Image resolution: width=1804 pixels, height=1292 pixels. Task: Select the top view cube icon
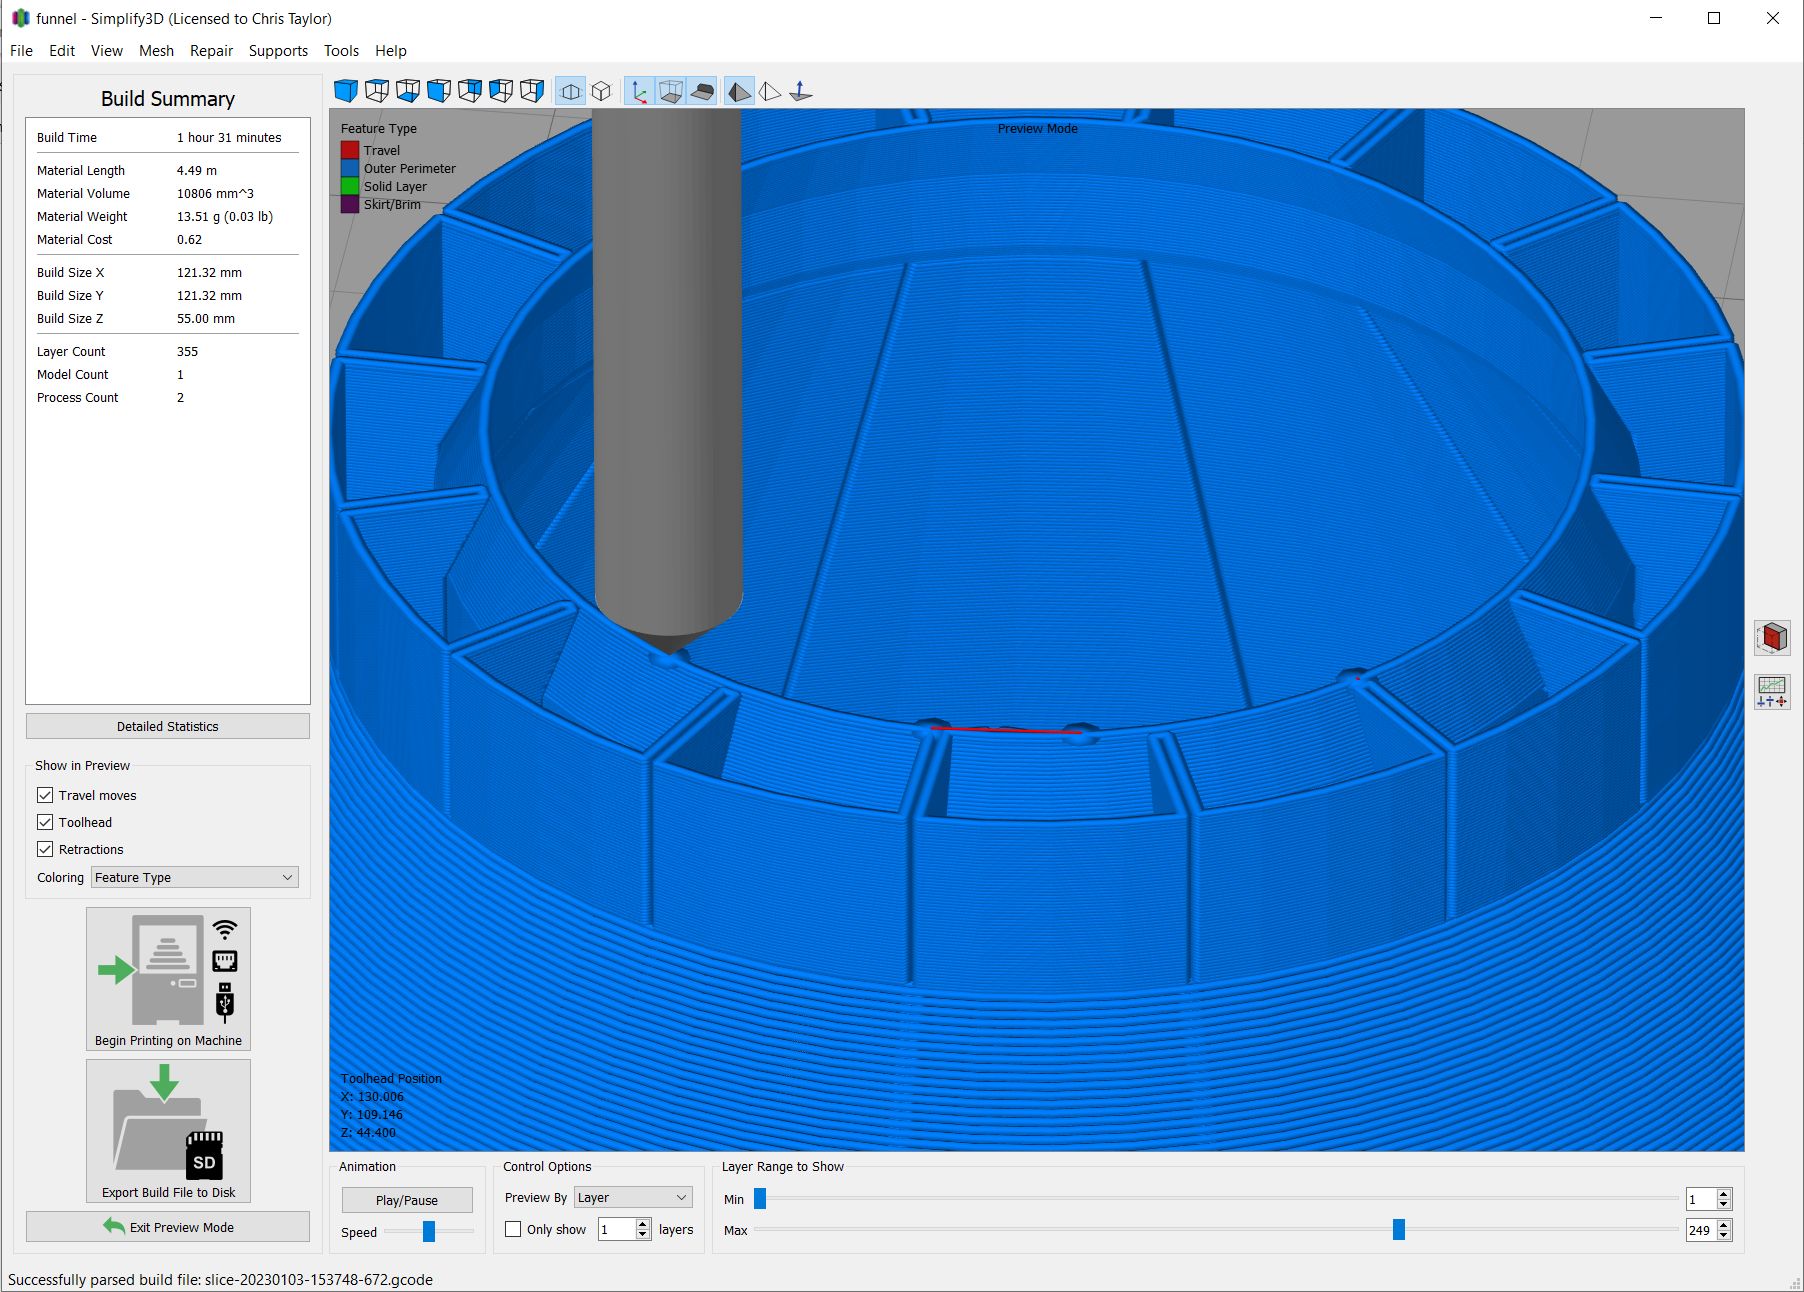coord(377,91)
